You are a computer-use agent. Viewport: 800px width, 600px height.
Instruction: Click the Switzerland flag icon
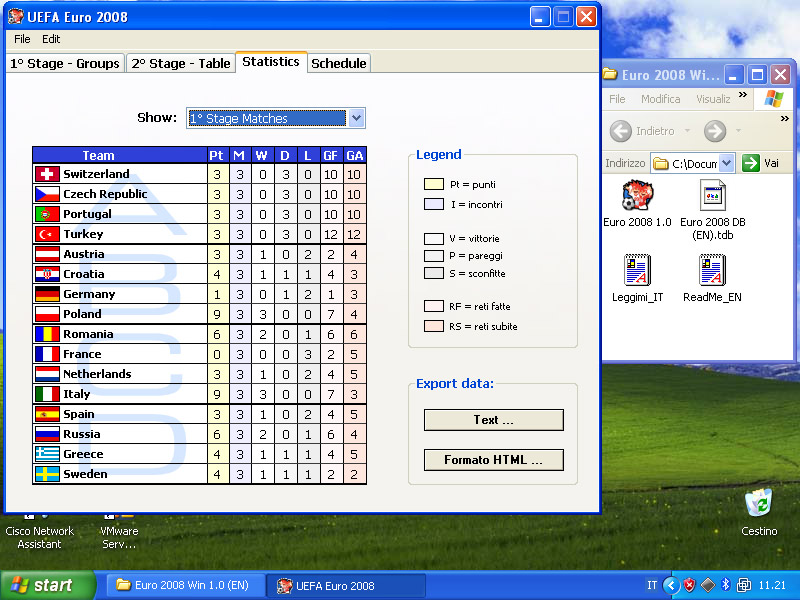47,174
